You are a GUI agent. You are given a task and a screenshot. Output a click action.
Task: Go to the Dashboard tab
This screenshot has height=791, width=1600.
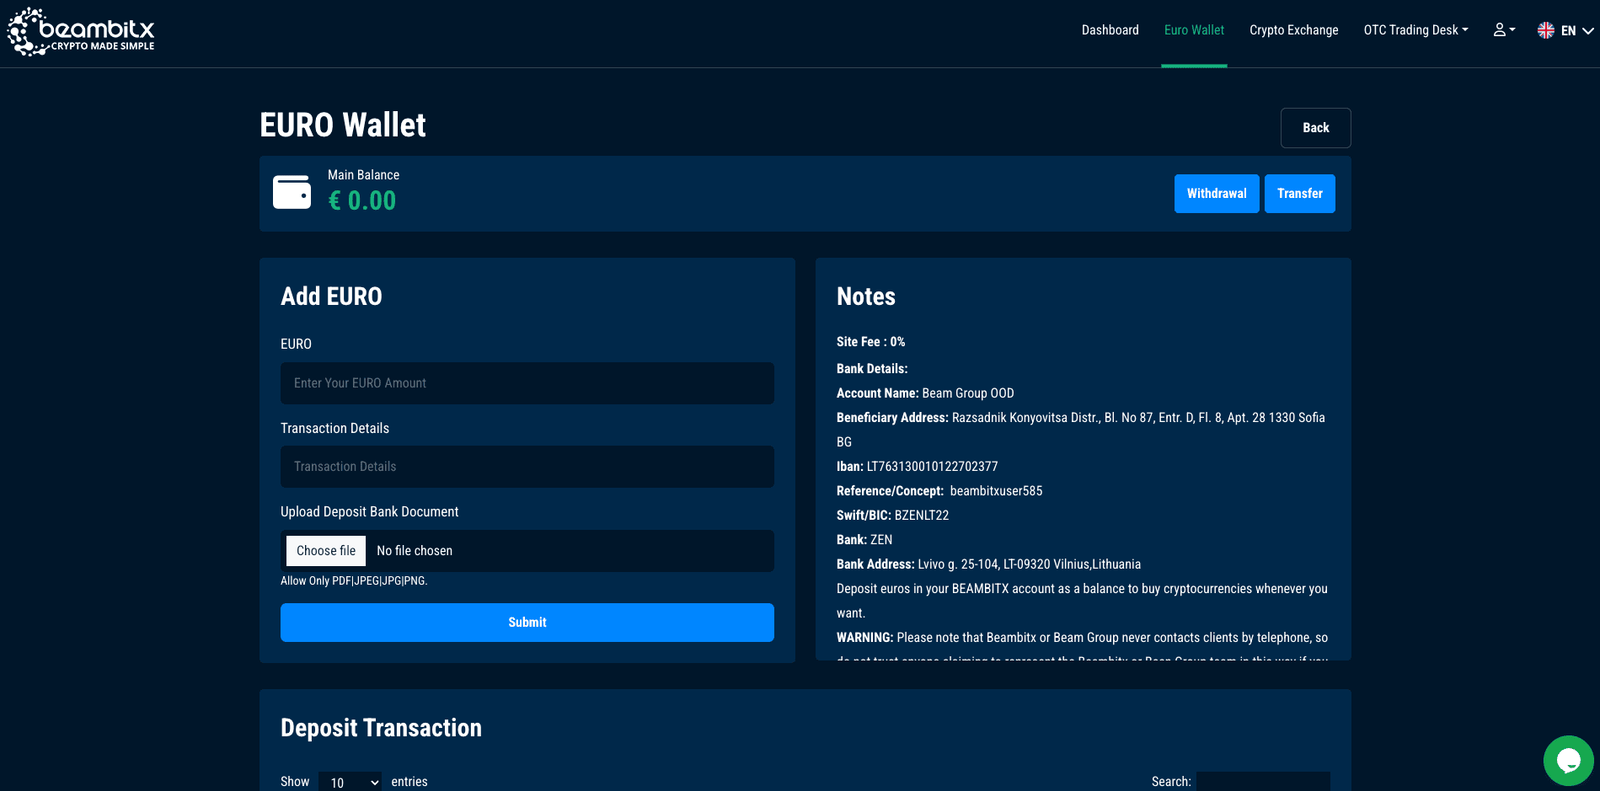click(1110, 30)
